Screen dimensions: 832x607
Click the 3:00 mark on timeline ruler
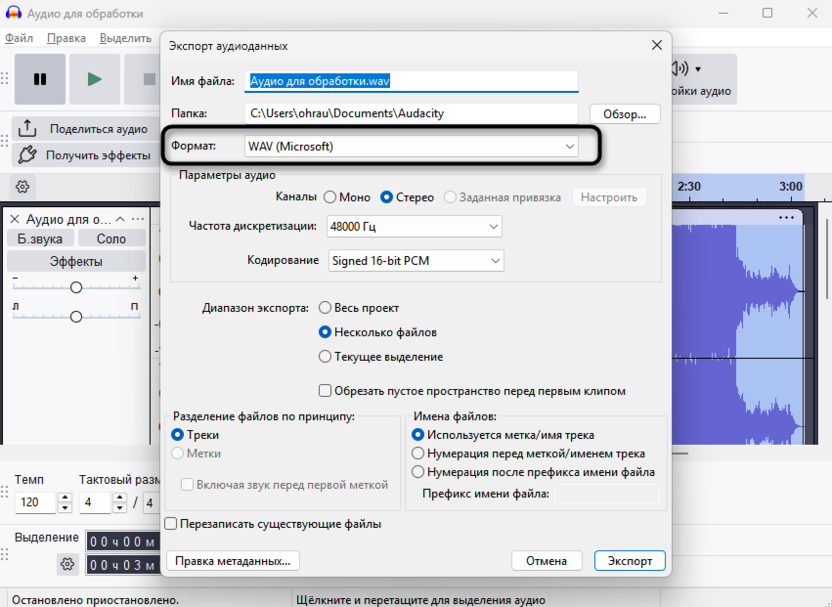click(x=791, y=186)
